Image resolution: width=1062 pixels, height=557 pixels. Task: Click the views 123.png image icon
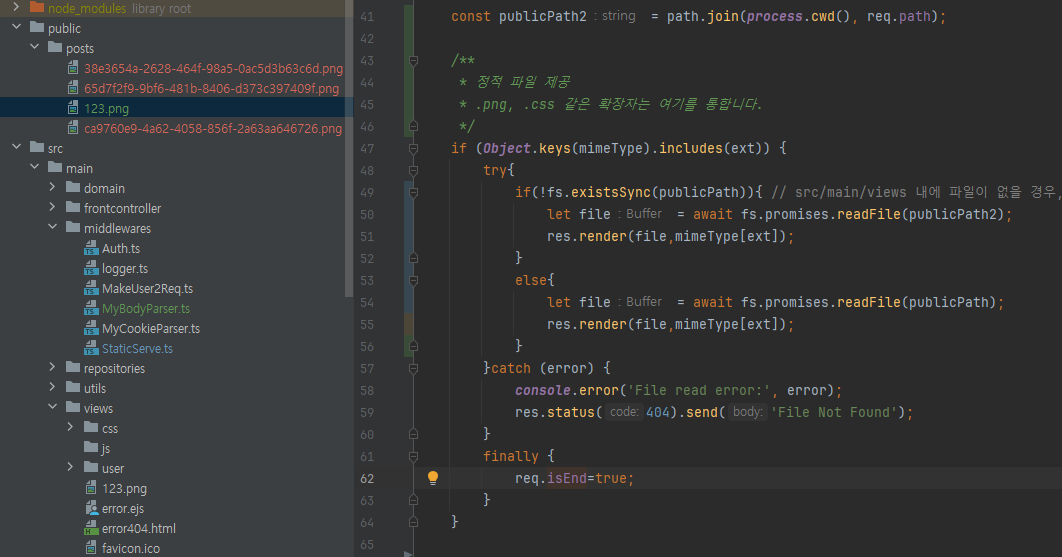pos(91,489)
